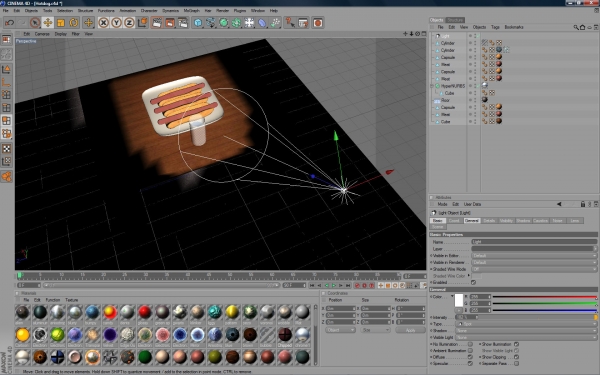The image size is (600, 375).
Task: Open the Visible in Renderer dropdown
Action: 534,262
